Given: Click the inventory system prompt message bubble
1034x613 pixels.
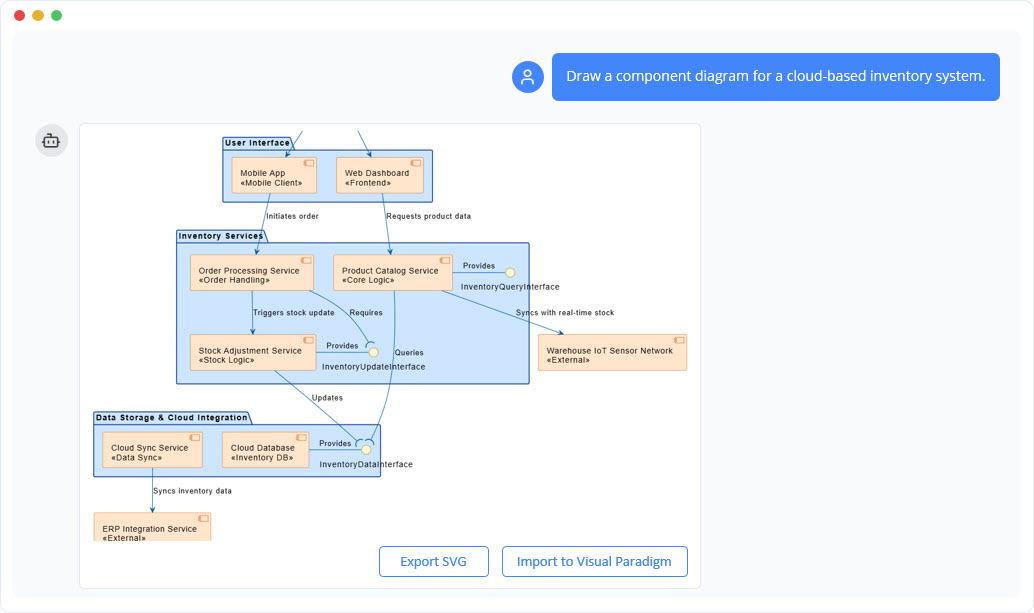Looking at the screenshot, I should tap(775, 76).
